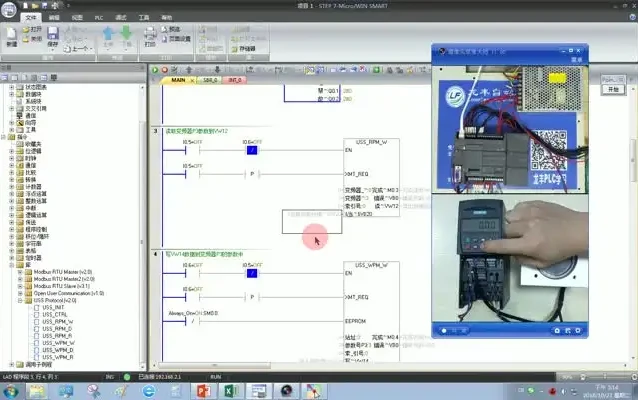Click the Save icon in the ribbon
Viewport: 638px width, 400px height.
(x=52, y=35)
